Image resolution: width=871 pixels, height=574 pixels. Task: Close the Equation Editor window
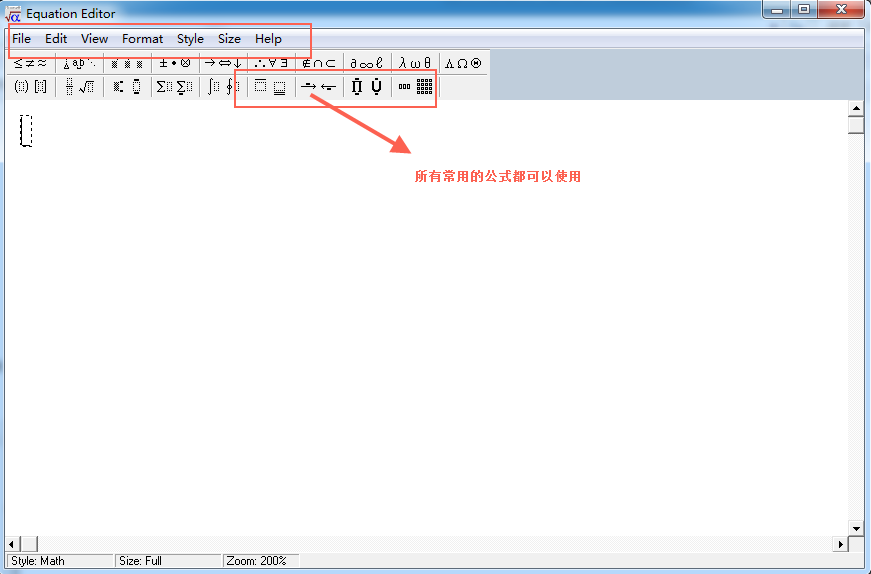click(x=841, y=9)
